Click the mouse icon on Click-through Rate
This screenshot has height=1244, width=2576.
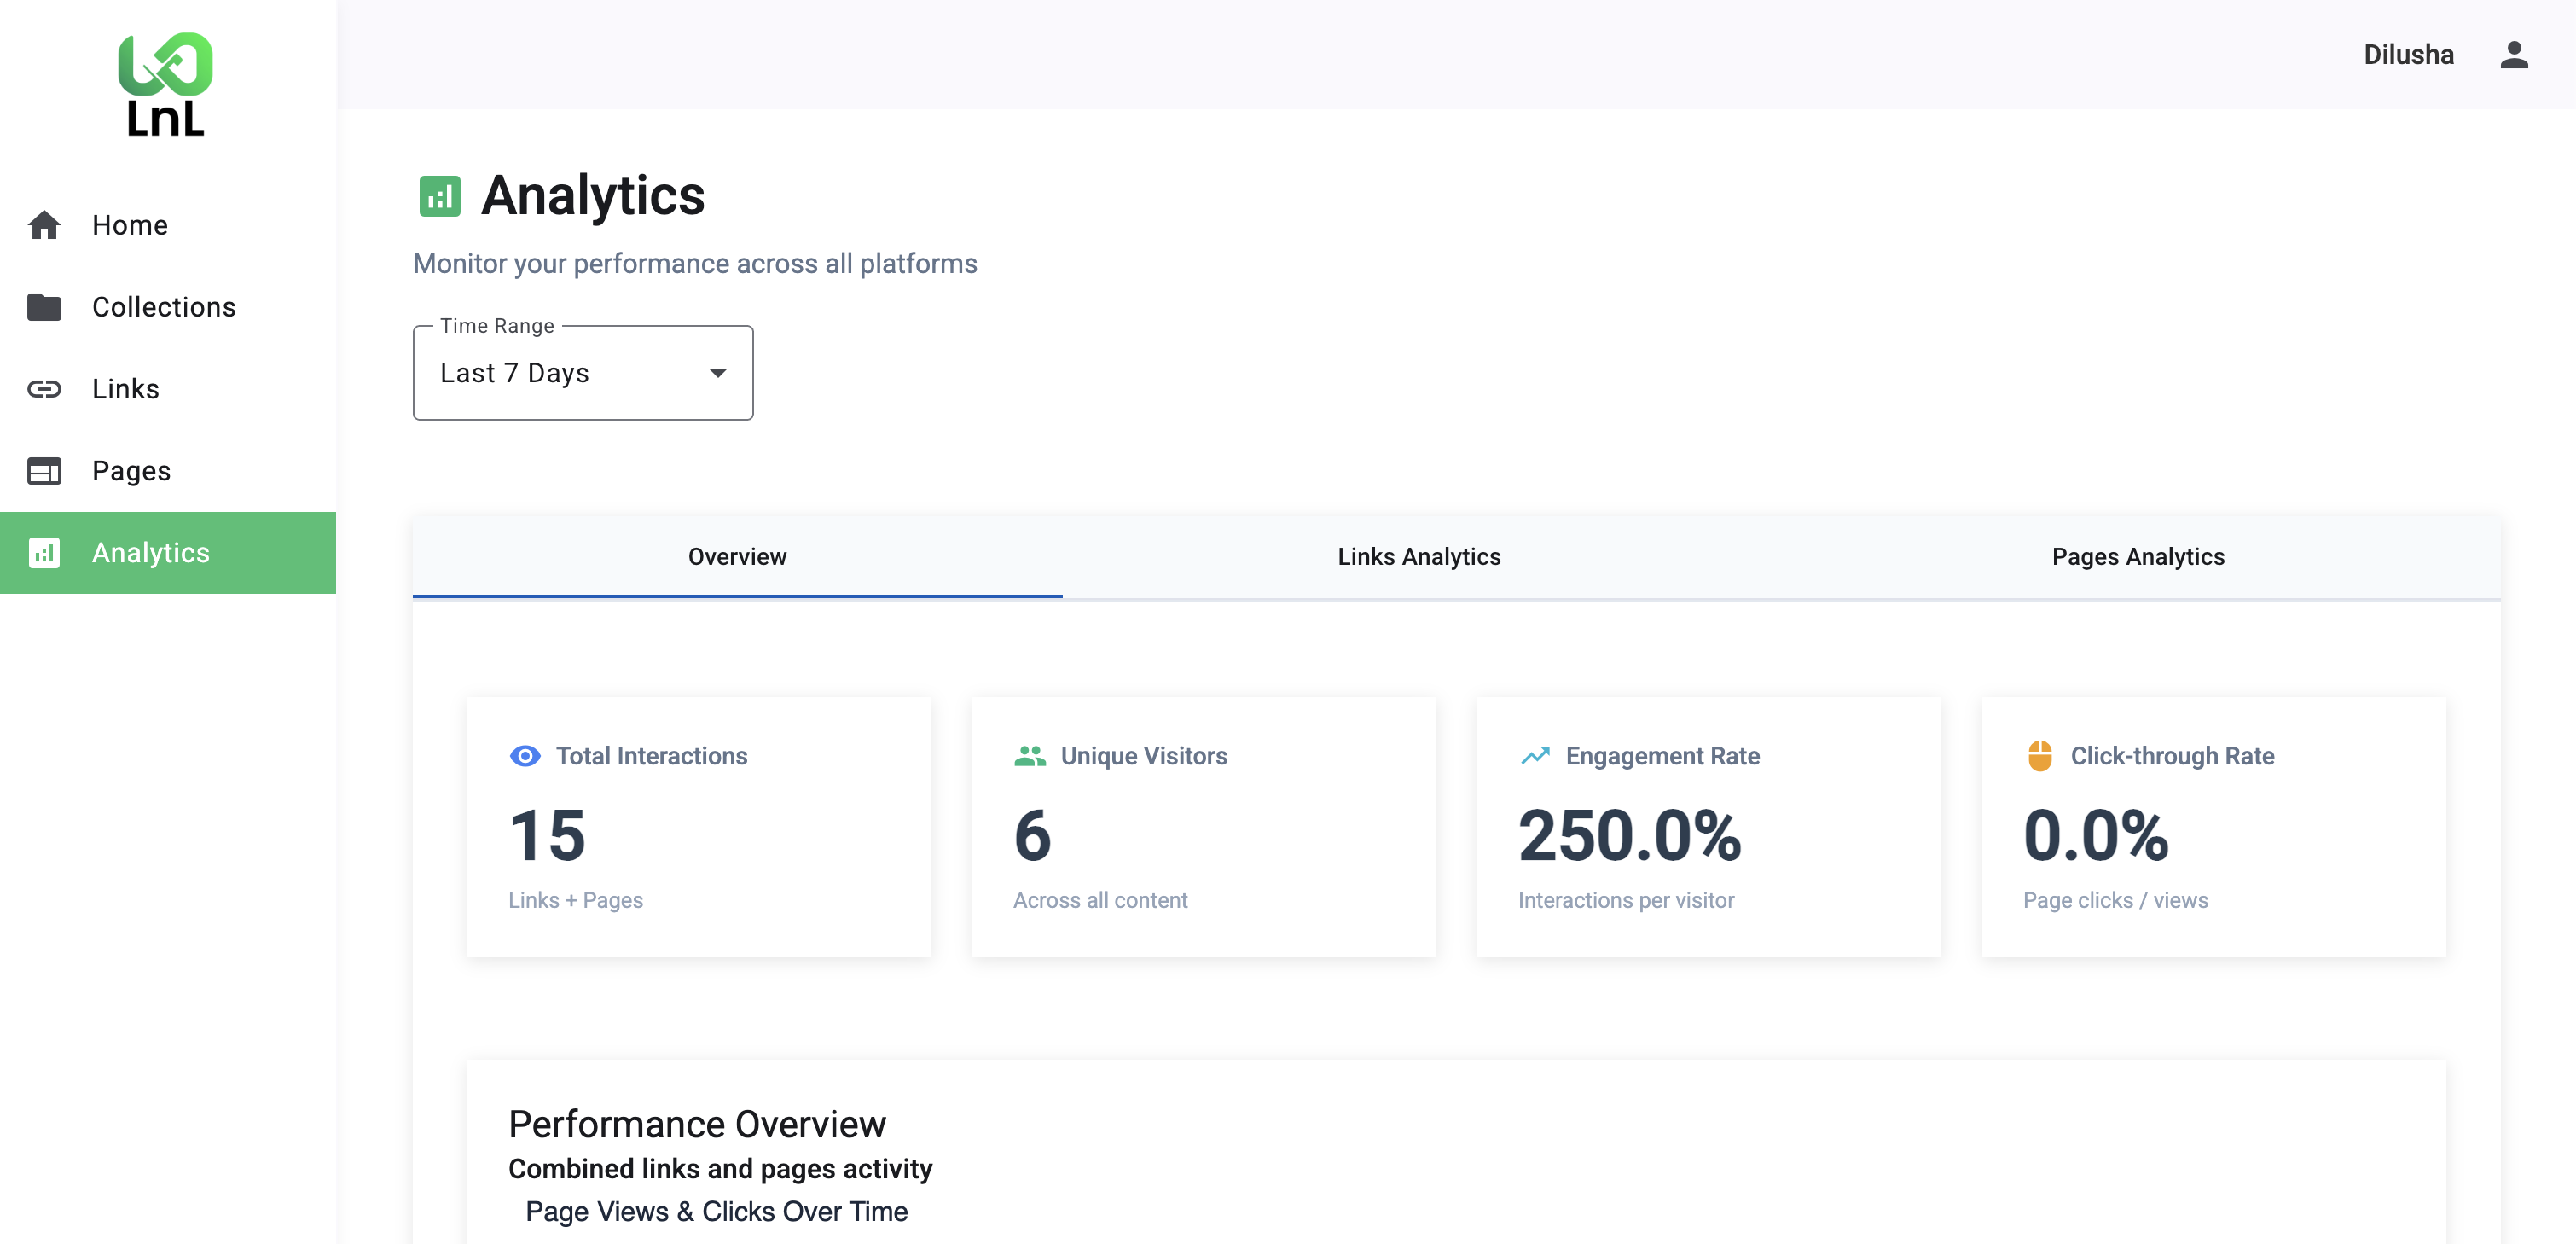(2040, 756)
